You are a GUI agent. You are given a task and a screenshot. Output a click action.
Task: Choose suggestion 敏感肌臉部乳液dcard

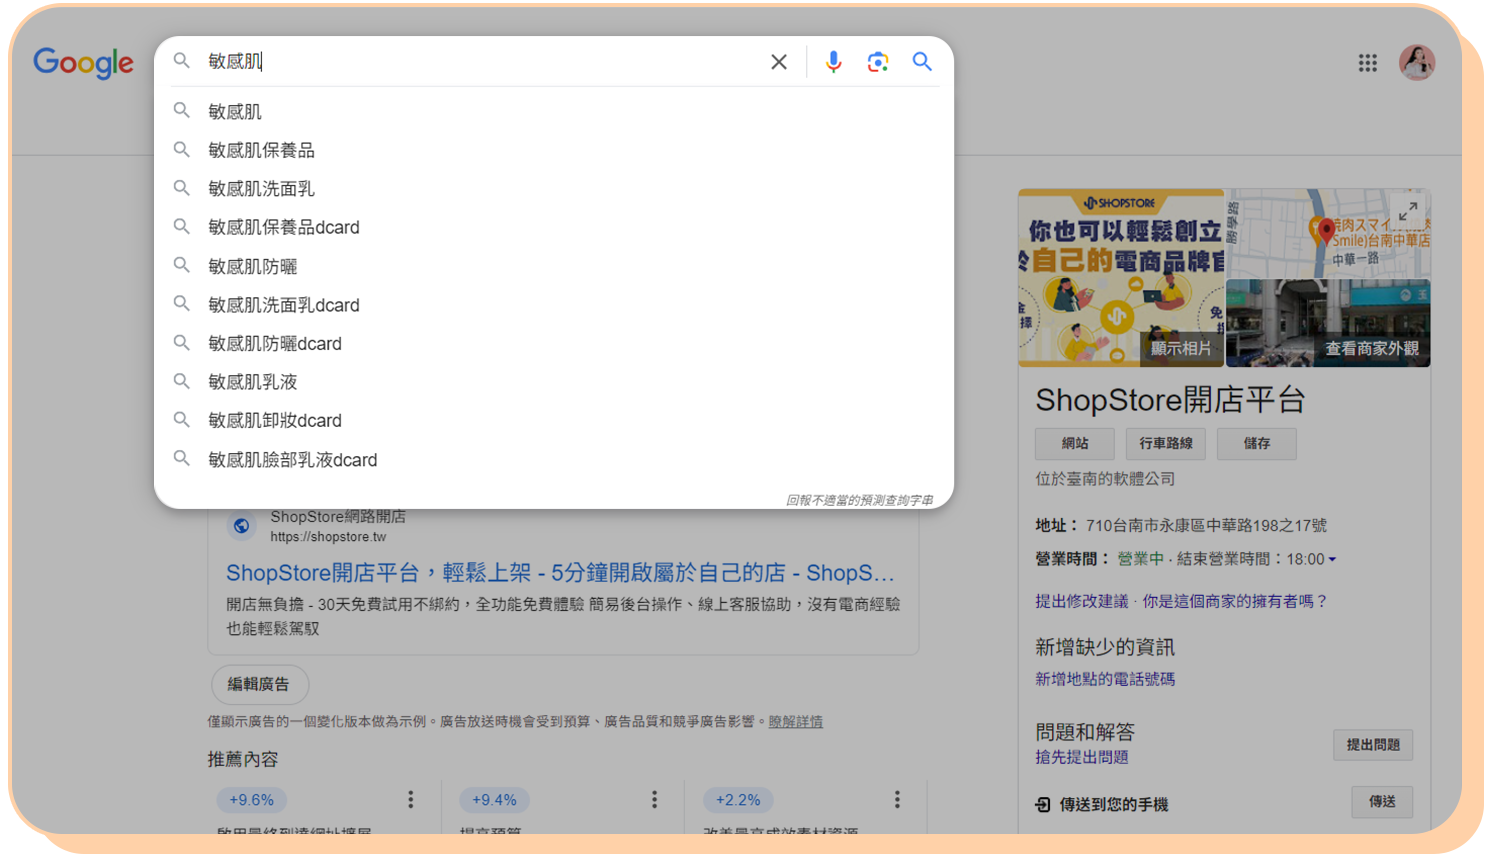pos(554,460)
